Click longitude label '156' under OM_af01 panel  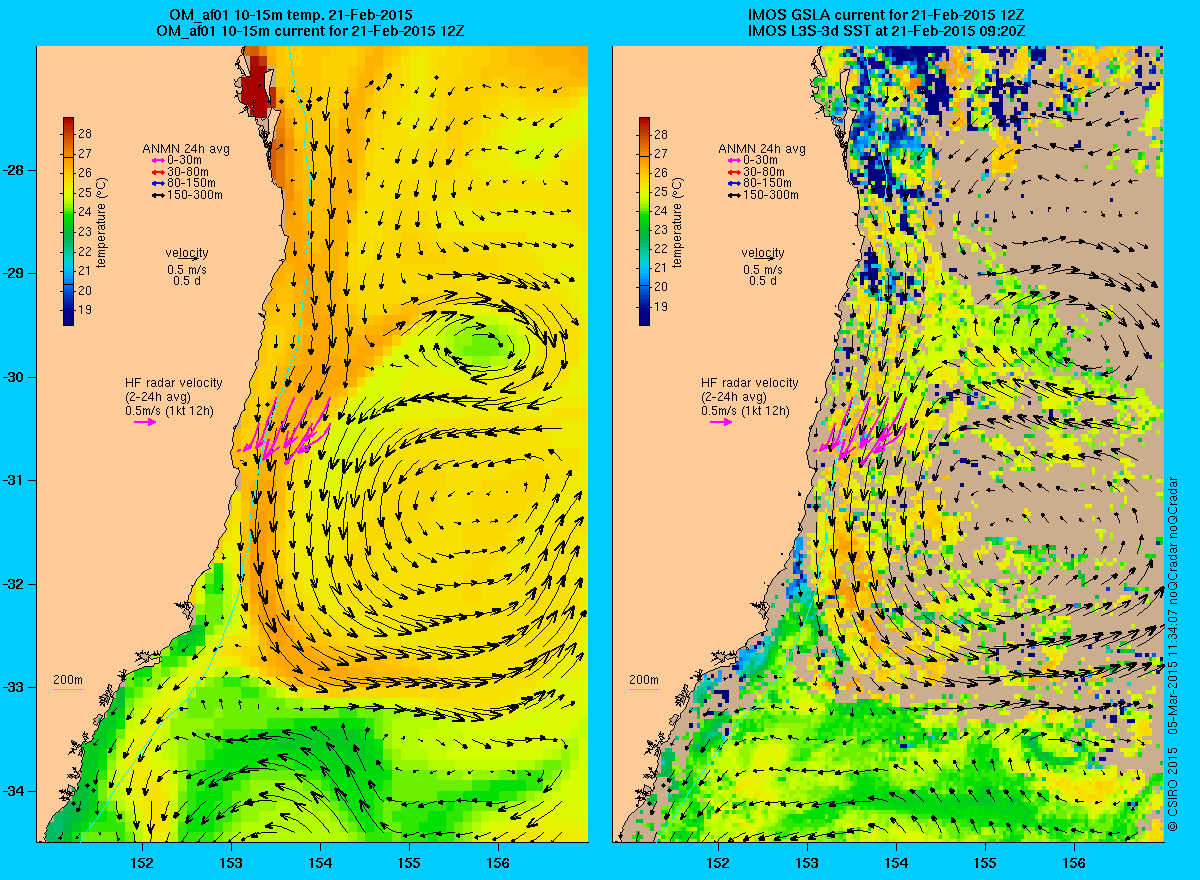tap(498, 862)
